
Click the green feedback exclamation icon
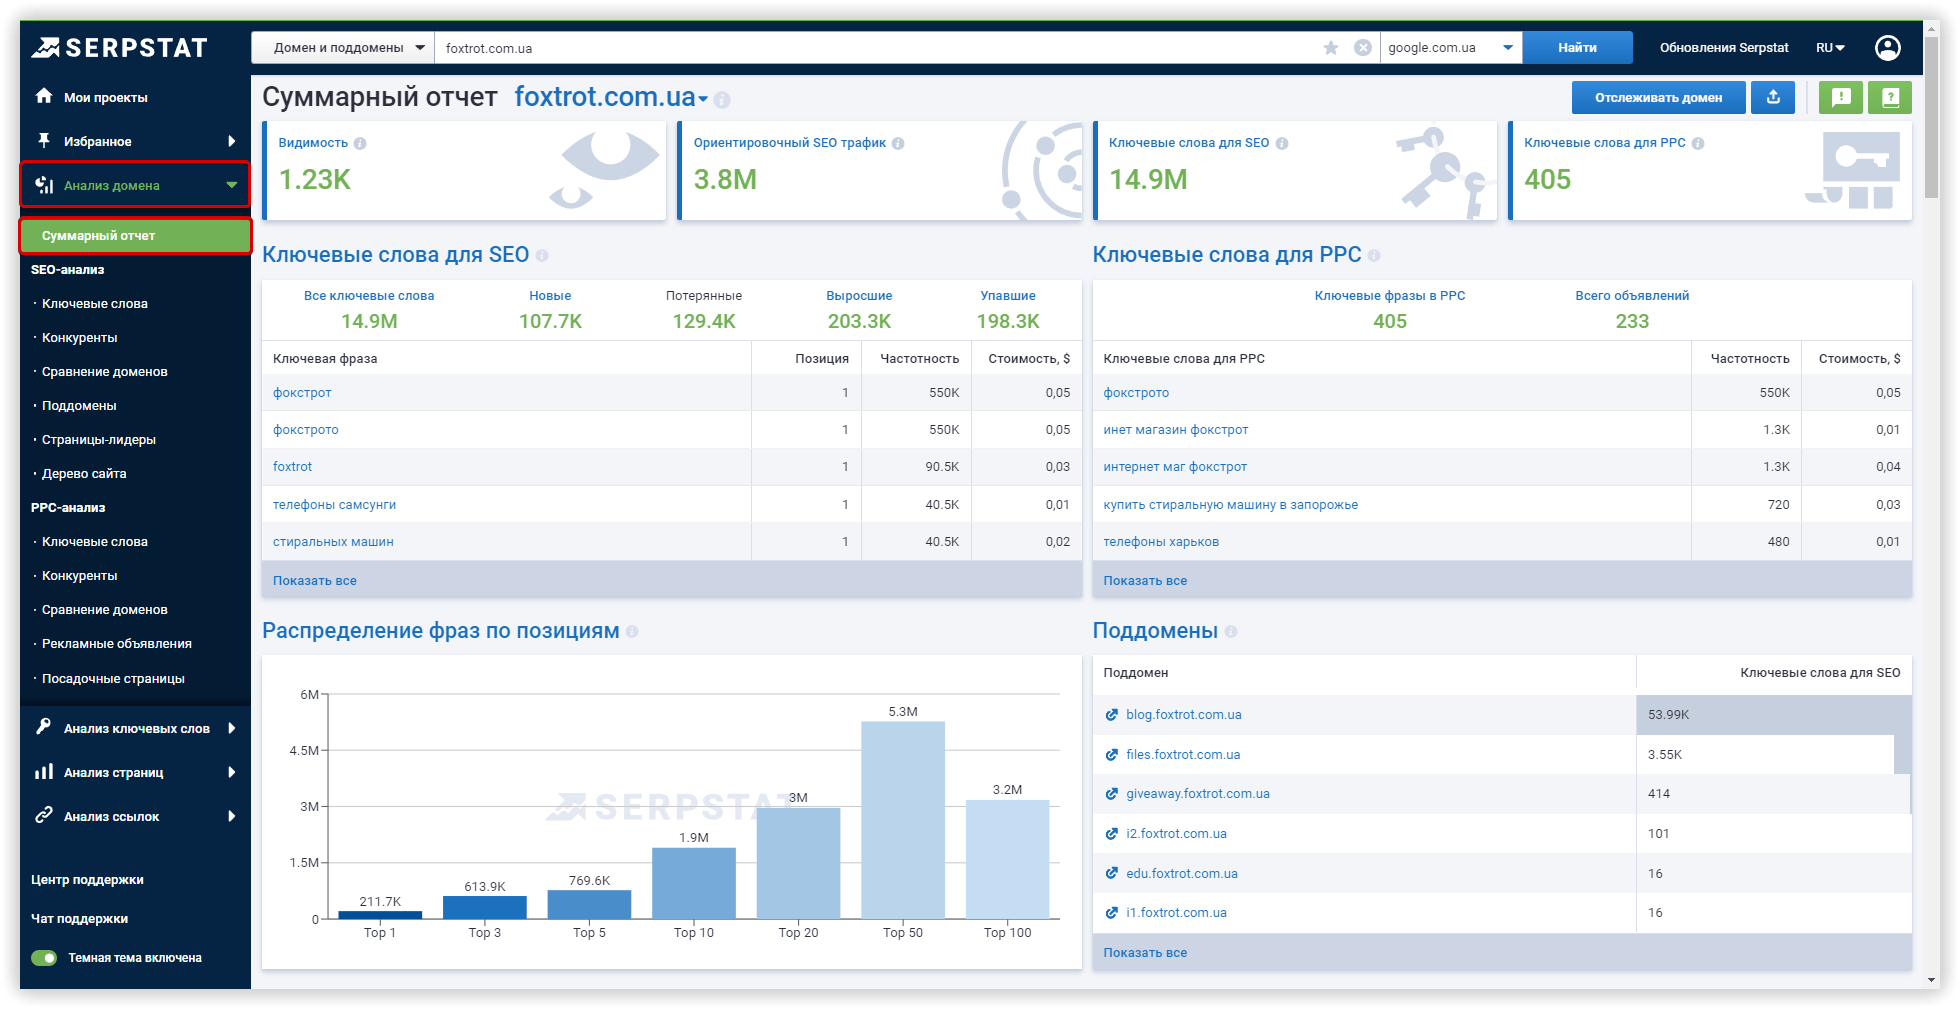[1841, 97]
